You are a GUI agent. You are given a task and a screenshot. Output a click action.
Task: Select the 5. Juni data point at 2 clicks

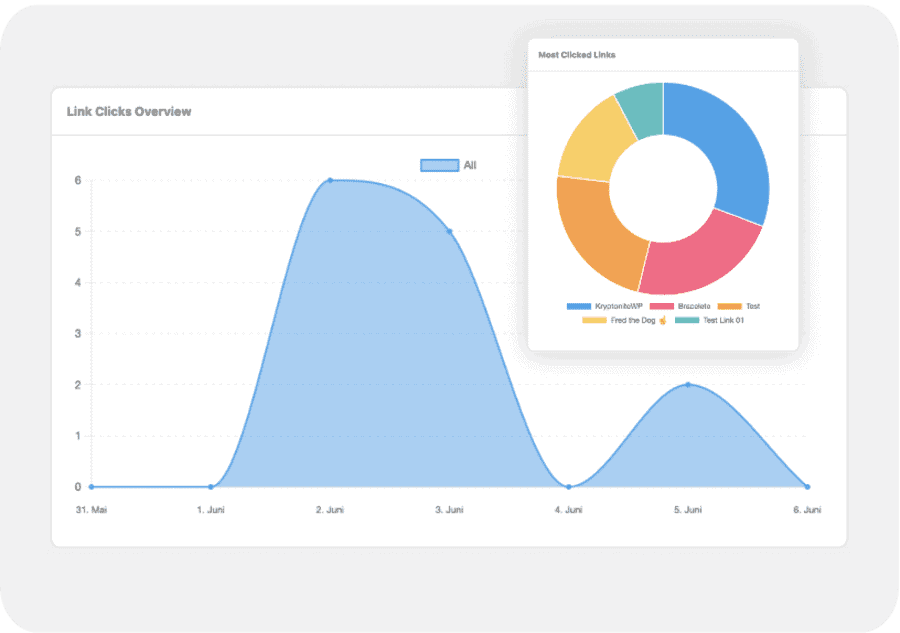click(x=688, y=385)
